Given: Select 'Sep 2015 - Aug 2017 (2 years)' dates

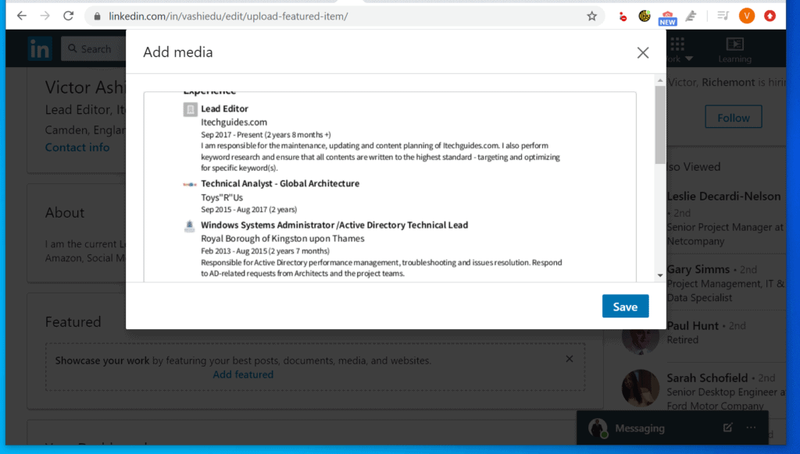Looking at the screenshot, I should 249,210.
